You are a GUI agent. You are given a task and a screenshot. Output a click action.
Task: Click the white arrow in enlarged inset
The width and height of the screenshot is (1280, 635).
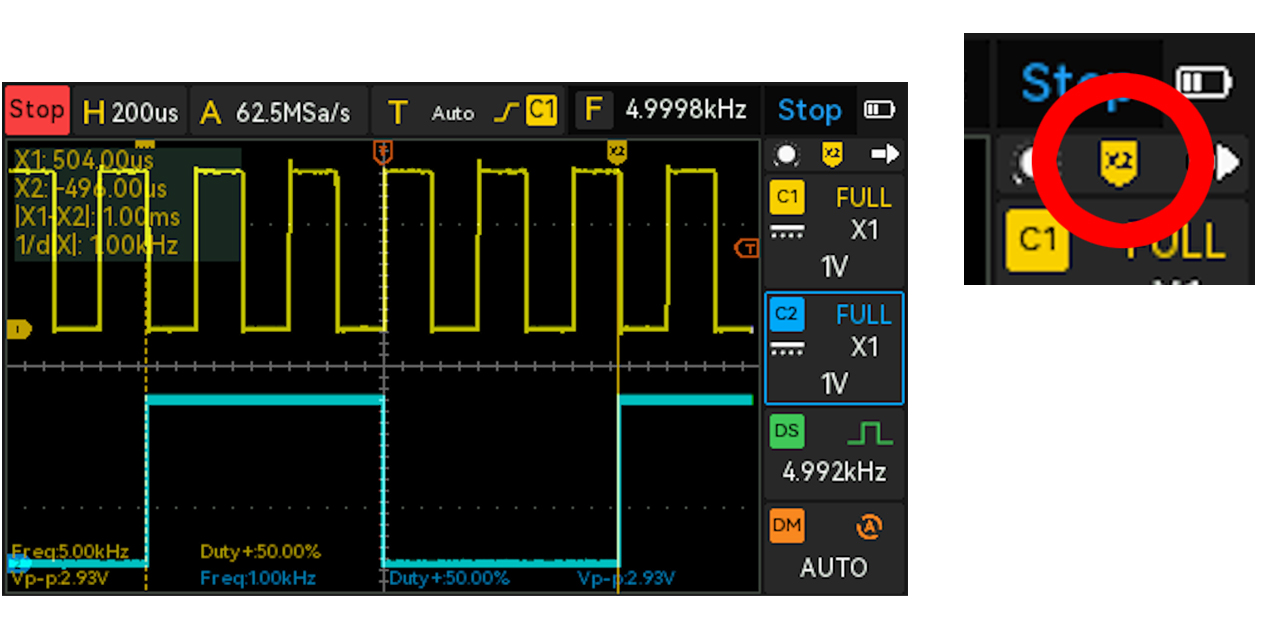click(1228, 163)
